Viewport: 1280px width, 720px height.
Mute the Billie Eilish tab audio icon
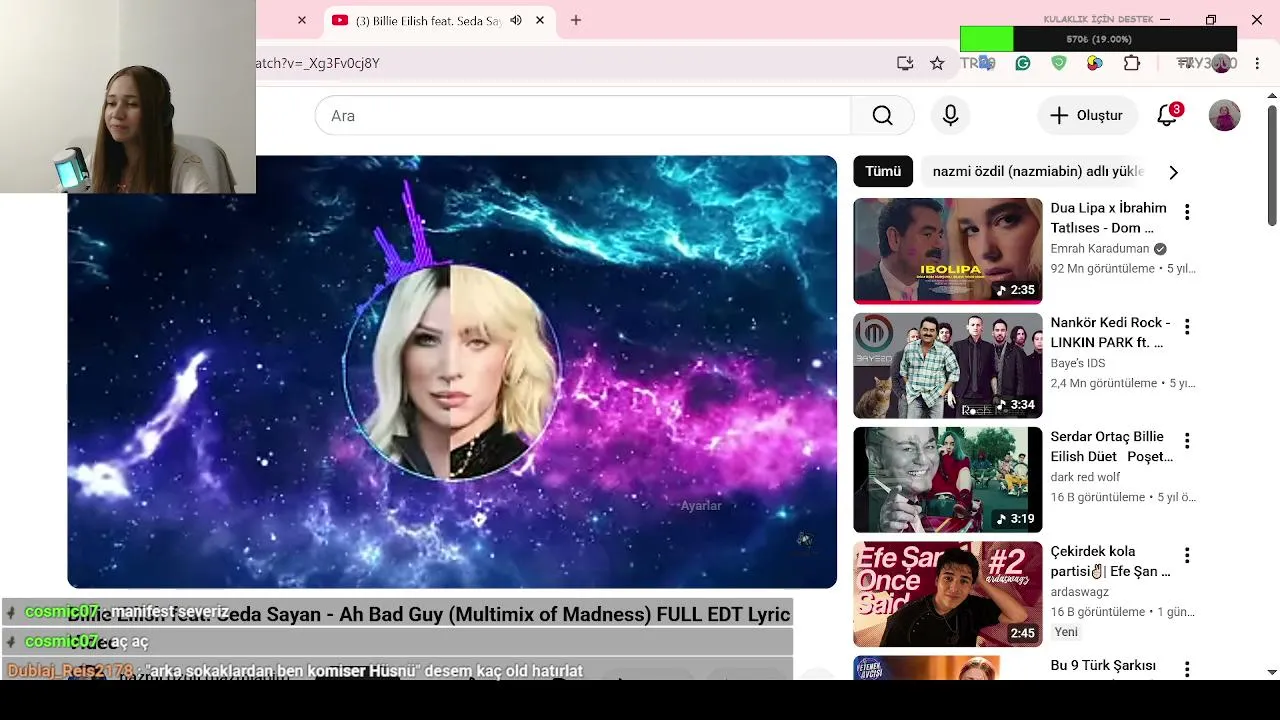(516, 20)
